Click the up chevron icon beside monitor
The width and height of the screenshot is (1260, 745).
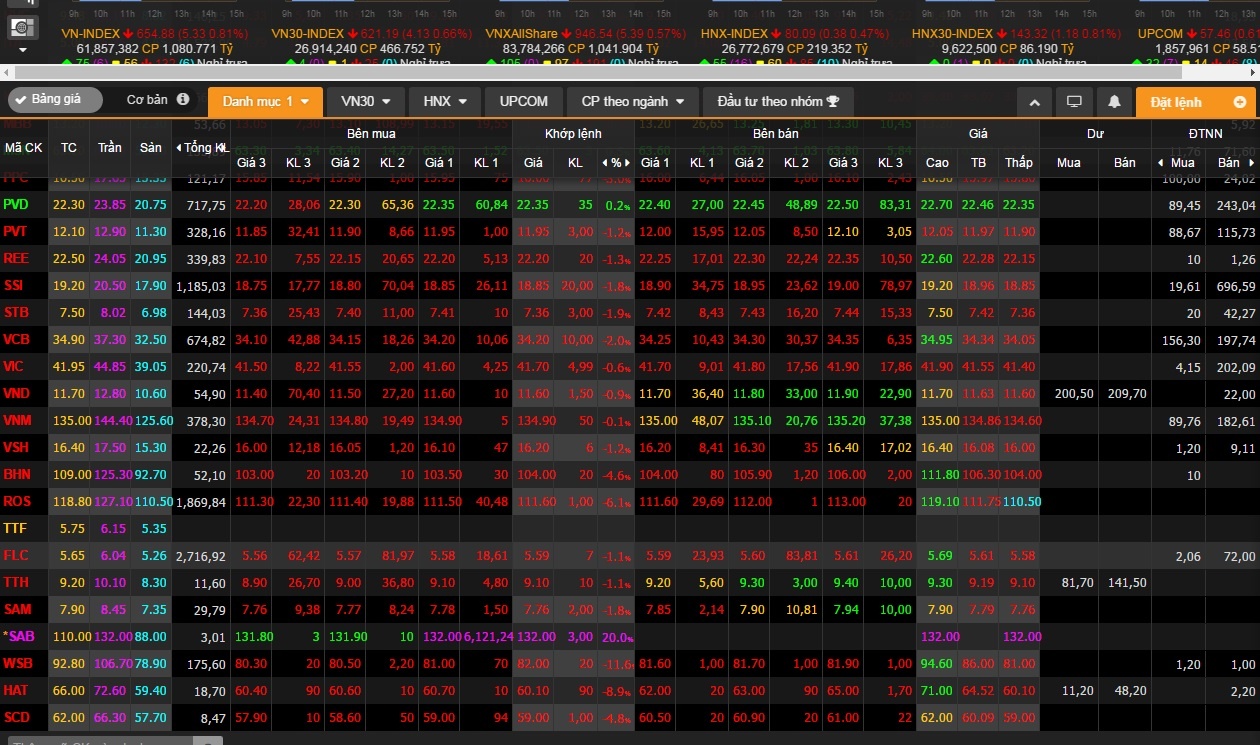tap(1035, 102)
